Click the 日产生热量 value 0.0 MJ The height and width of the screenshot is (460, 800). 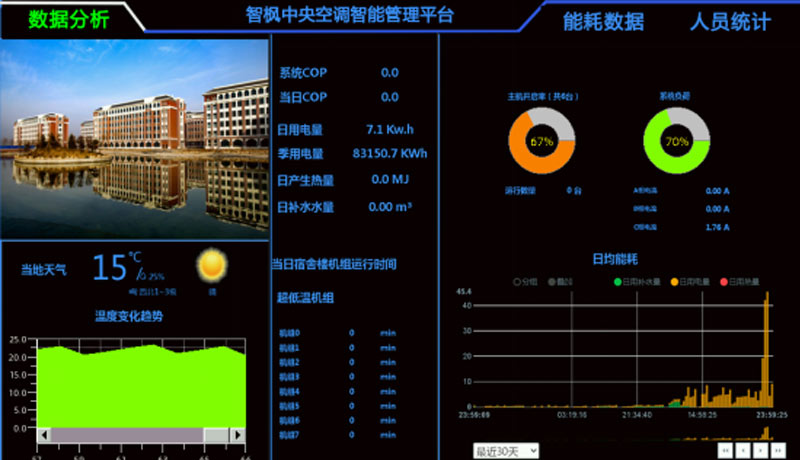coord(390,180)
